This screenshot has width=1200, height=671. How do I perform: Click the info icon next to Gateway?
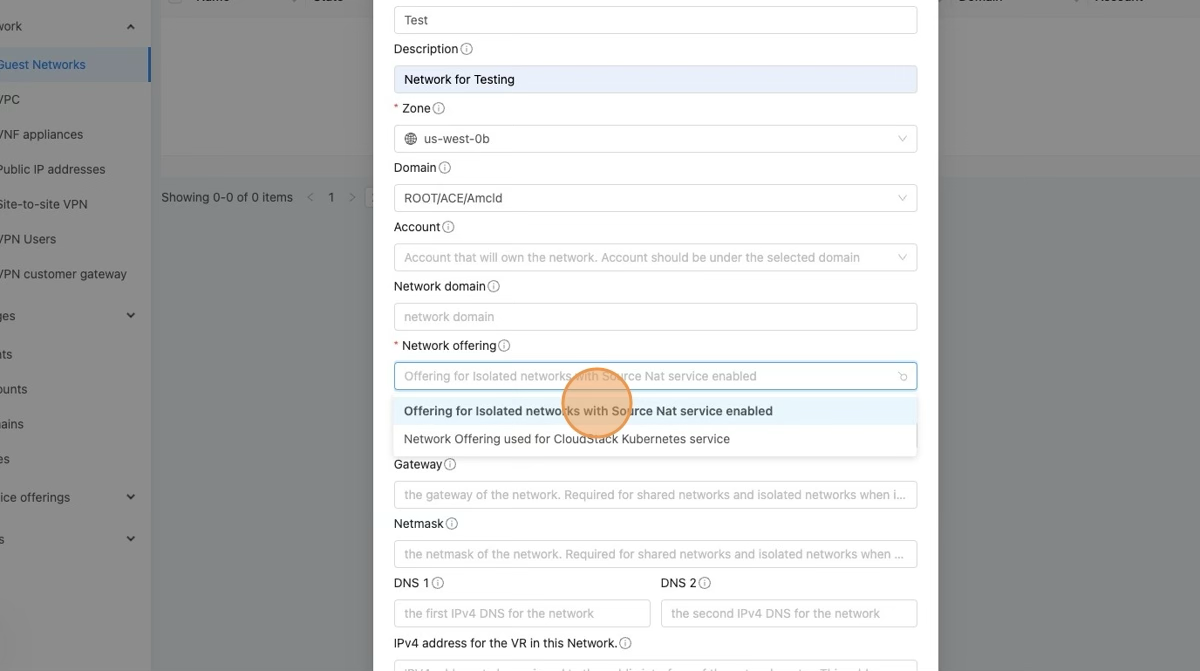pyautogui.click(x=450, y=465)
